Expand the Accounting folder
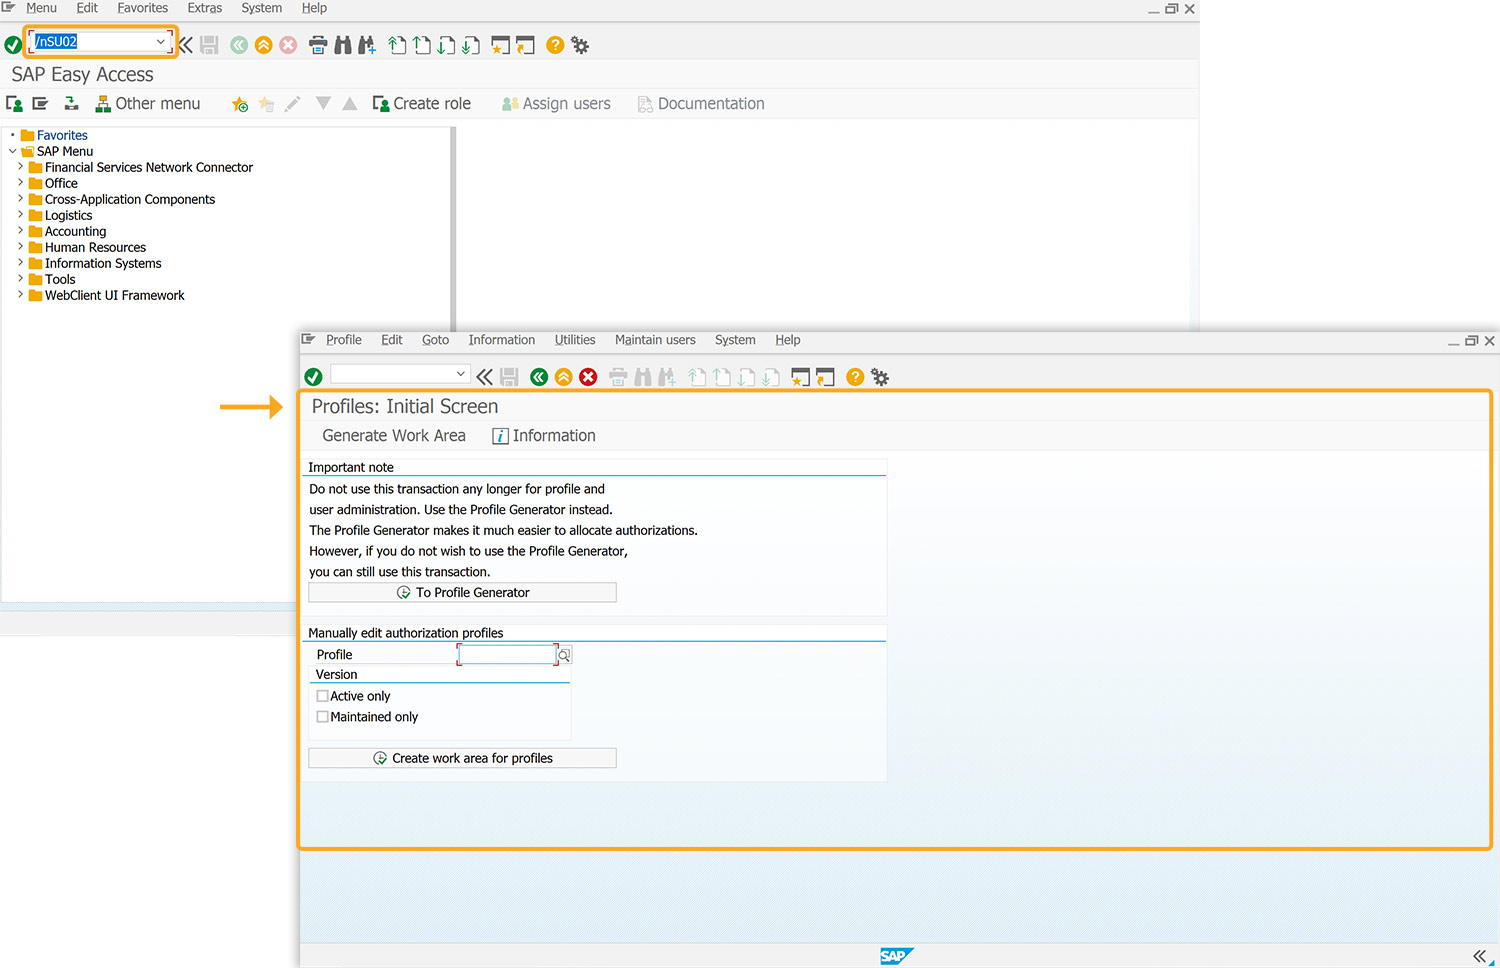1500x968 pixels. [x=20, y=231]
